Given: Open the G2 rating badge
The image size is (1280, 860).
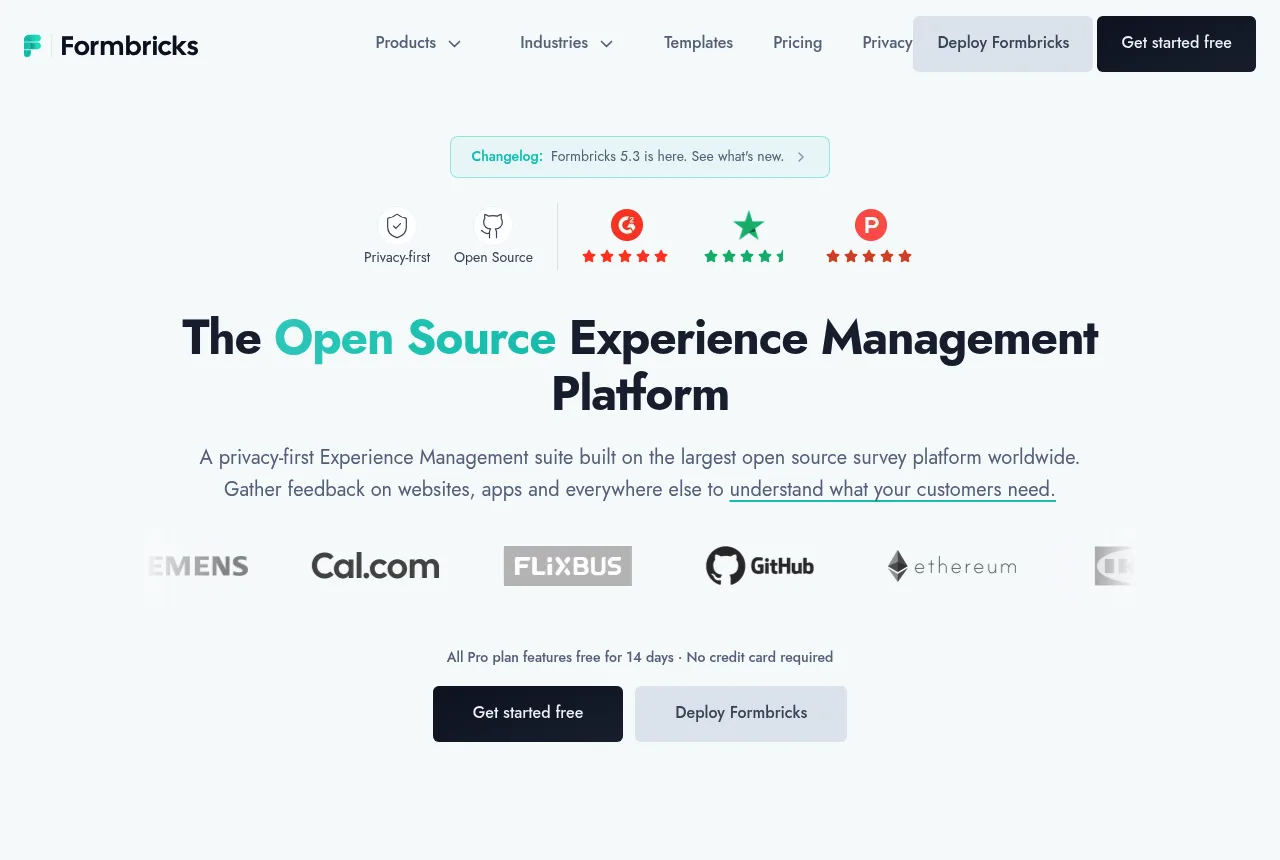Looking at the screenshot, I should 627,225.
